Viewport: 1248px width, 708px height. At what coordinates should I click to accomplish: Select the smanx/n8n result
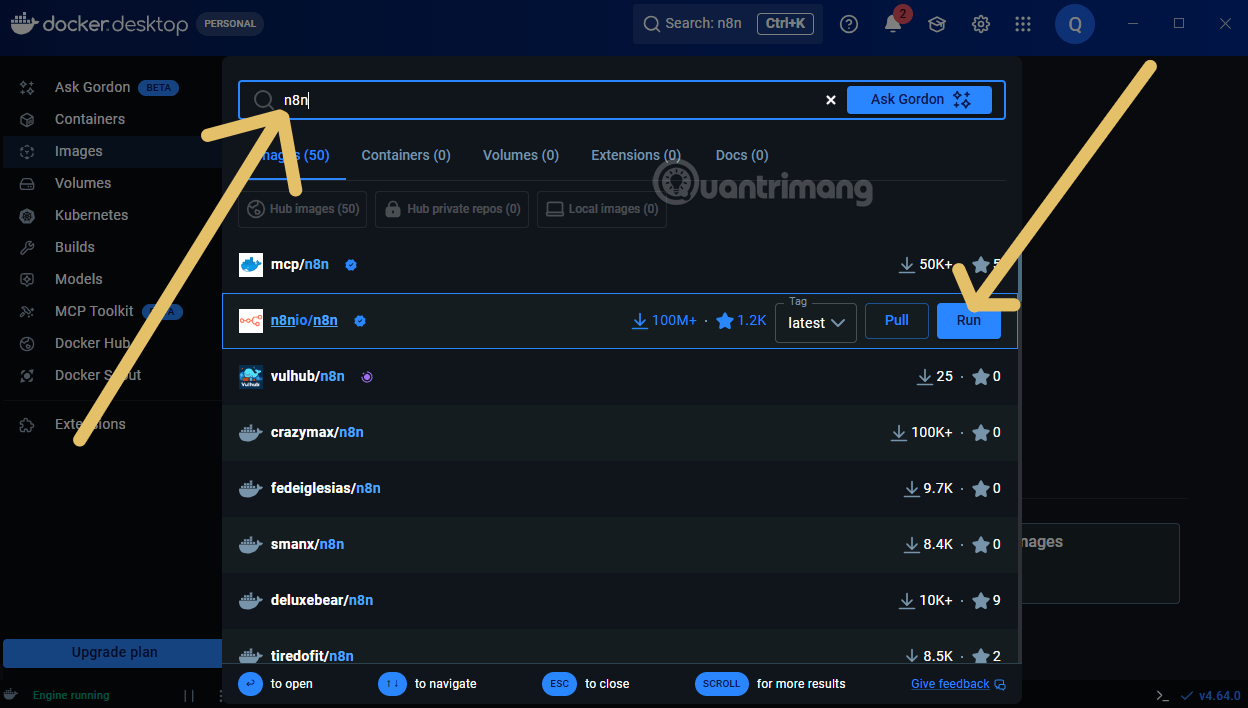620,545
